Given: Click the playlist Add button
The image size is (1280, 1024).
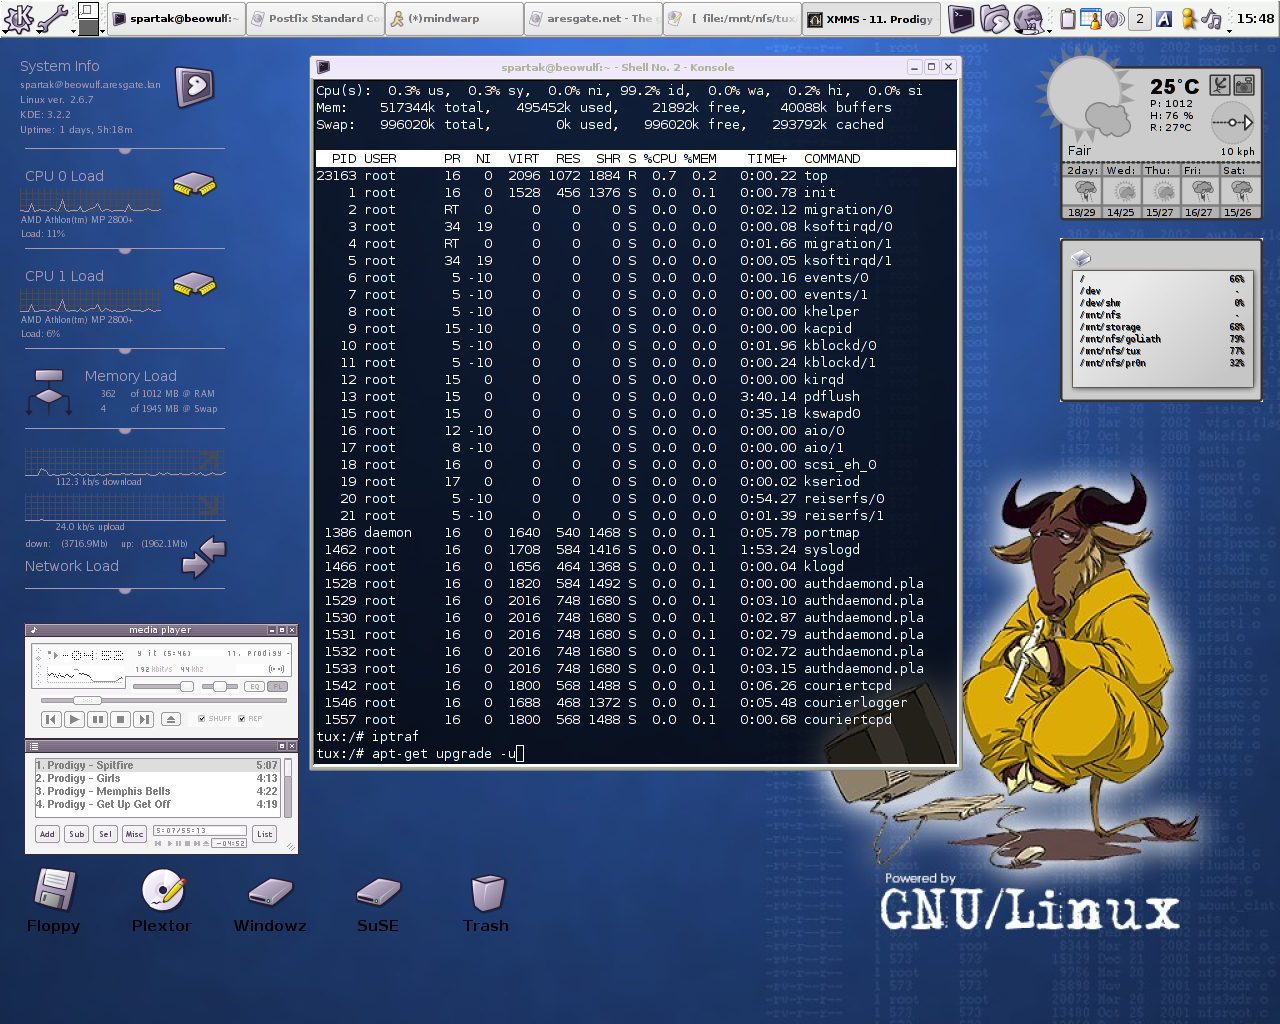Looking at the screenshot, I should pos(47,834).
